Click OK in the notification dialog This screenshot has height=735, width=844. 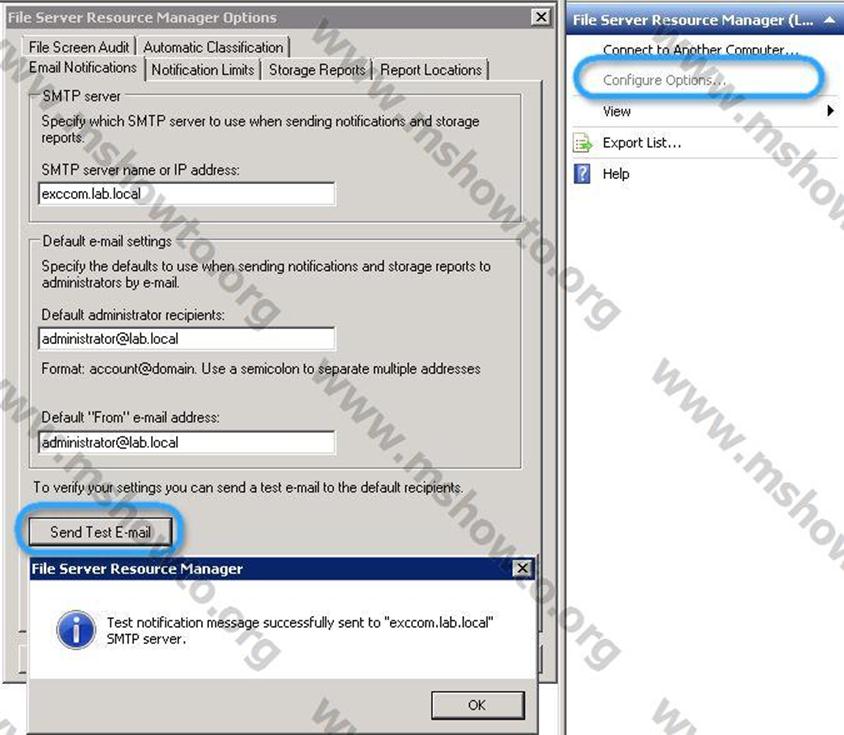(477, 705)
